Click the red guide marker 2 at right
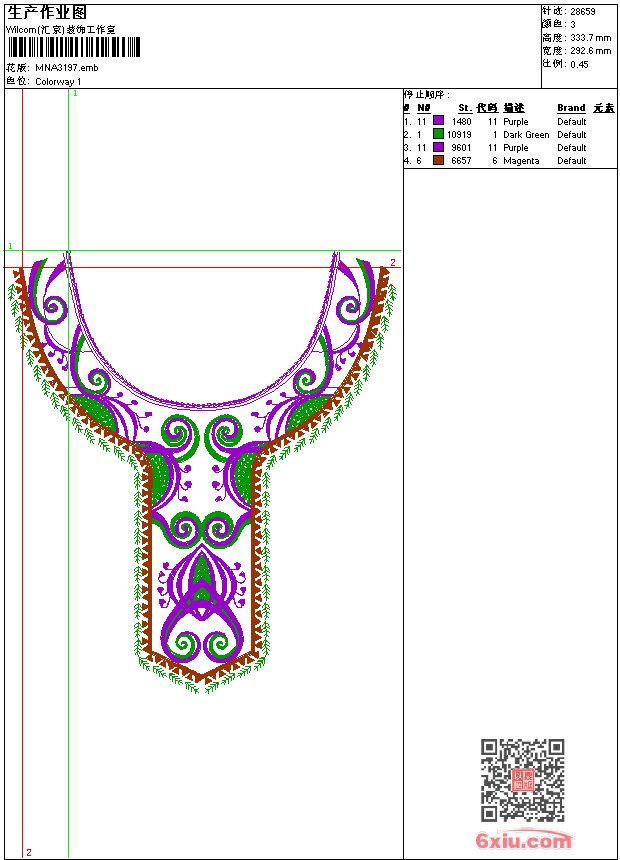620x860 pixels. tap(393, 262)
